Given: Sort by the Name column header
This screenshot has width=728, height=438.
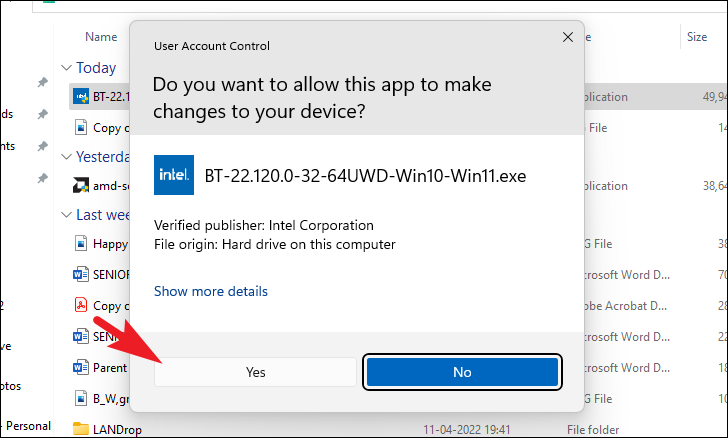Looking at the screenshot, I should click(x=101, y=37).
